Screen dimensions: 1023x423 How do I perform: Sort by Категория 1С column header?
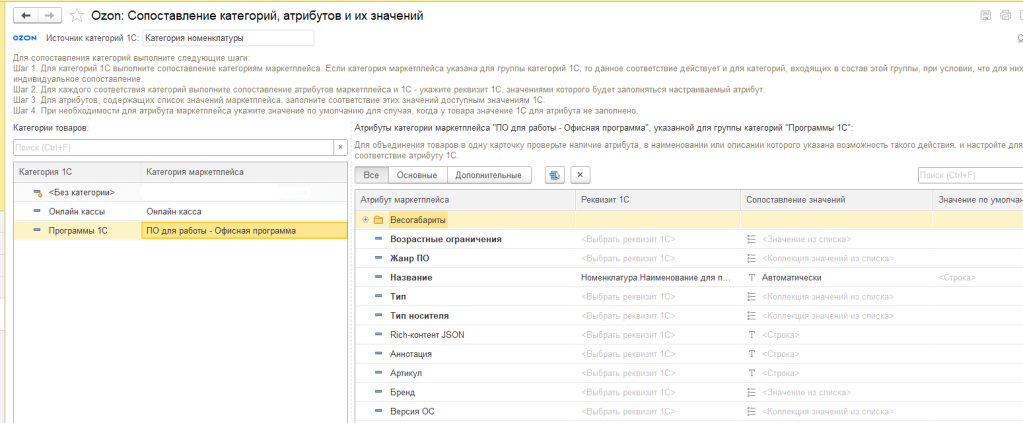click(x=77, y=172)
